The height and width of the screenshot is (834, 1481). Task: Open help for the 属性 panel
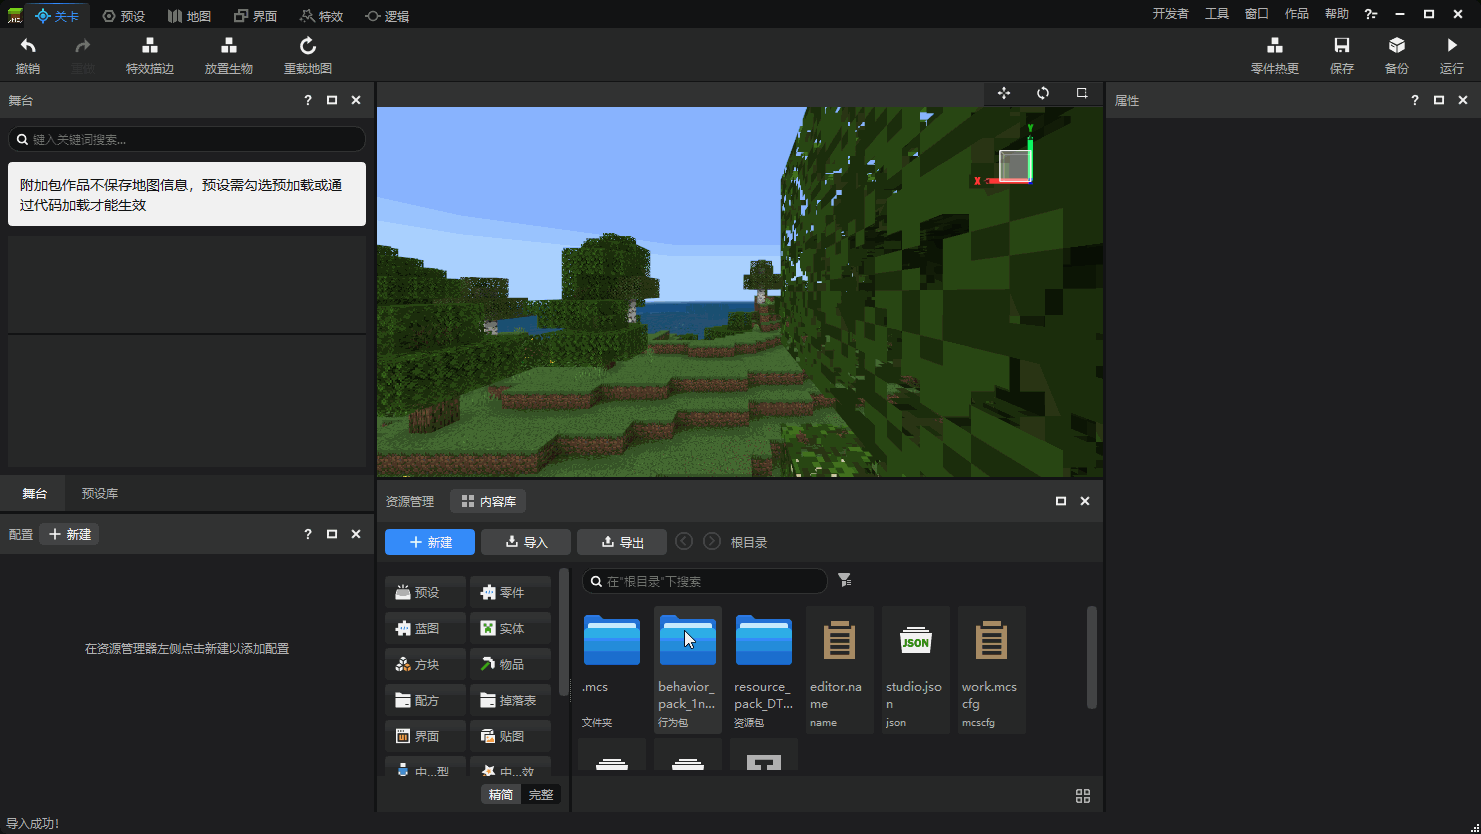pyautogui.click(x=1415, y=100)
